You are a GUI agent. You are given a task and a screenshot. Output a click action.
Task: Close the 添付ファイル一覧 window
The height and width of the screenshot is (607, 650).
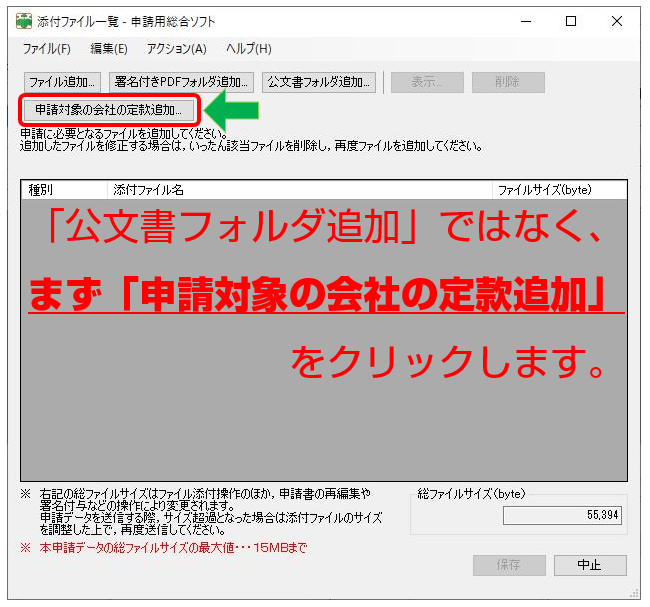pos(617,21)
